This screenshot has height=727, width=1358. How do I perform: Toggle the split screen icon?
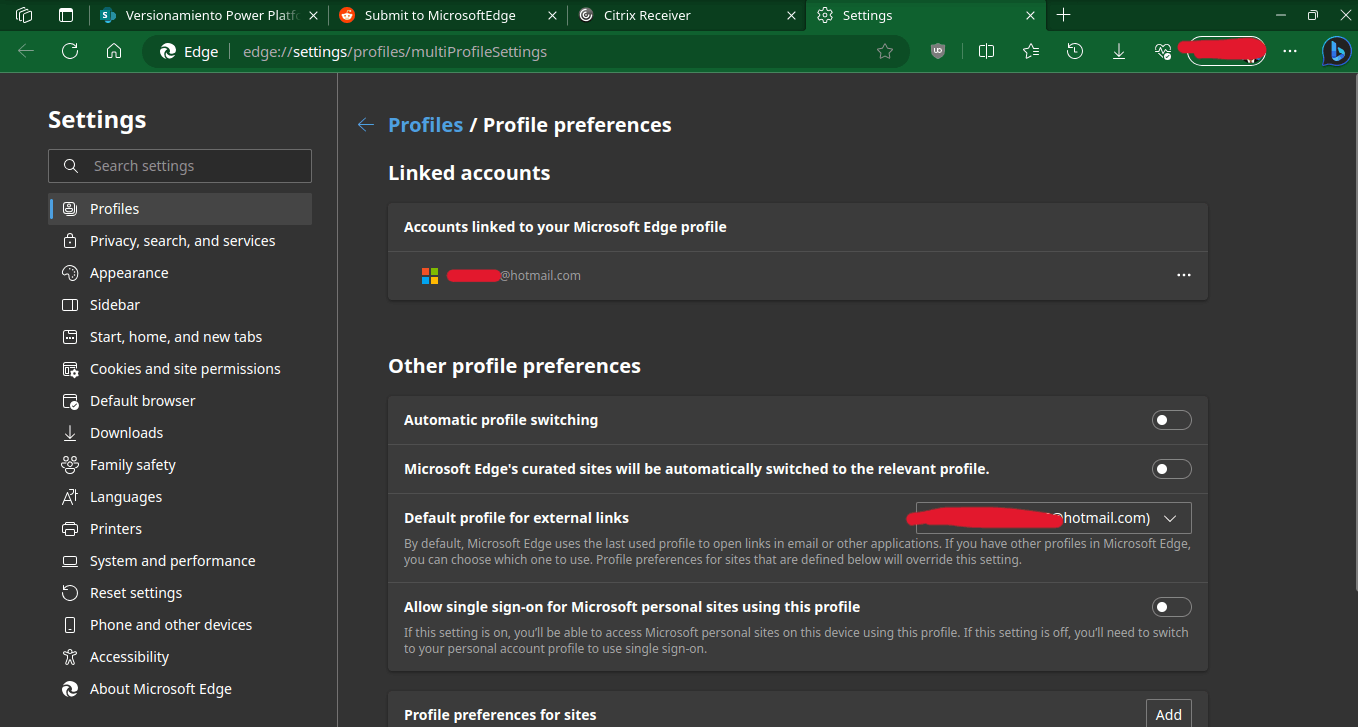click(986, 51)
